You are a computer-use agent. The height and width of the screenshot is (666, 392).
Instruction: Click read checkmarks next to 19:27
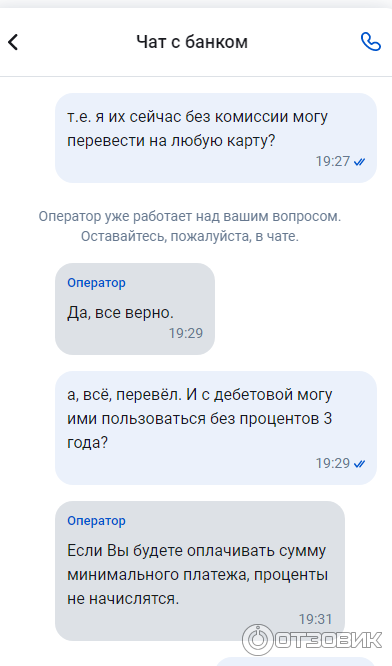[x=359, y=162]
